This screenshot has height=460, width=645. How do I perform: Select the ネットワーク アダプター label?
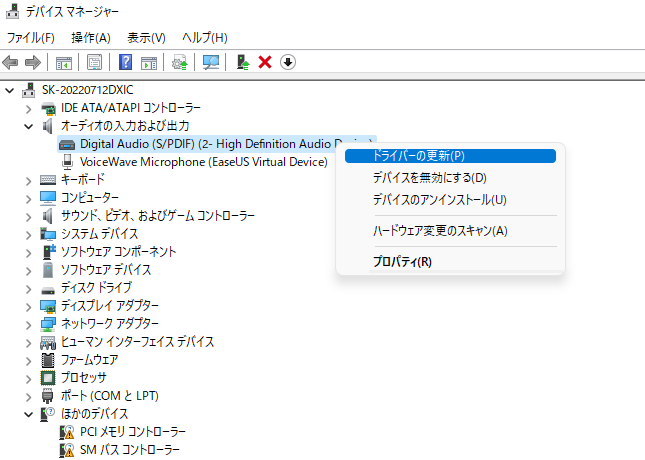110,324
